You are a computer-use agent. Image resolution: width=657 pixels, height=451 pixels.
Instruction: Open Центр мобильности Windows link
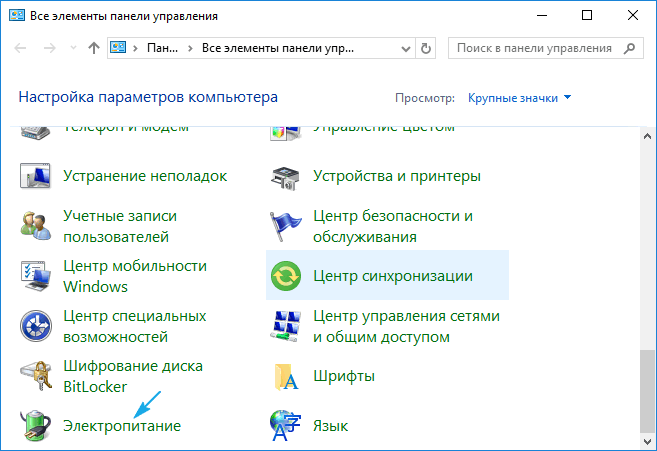pos(134,276)
